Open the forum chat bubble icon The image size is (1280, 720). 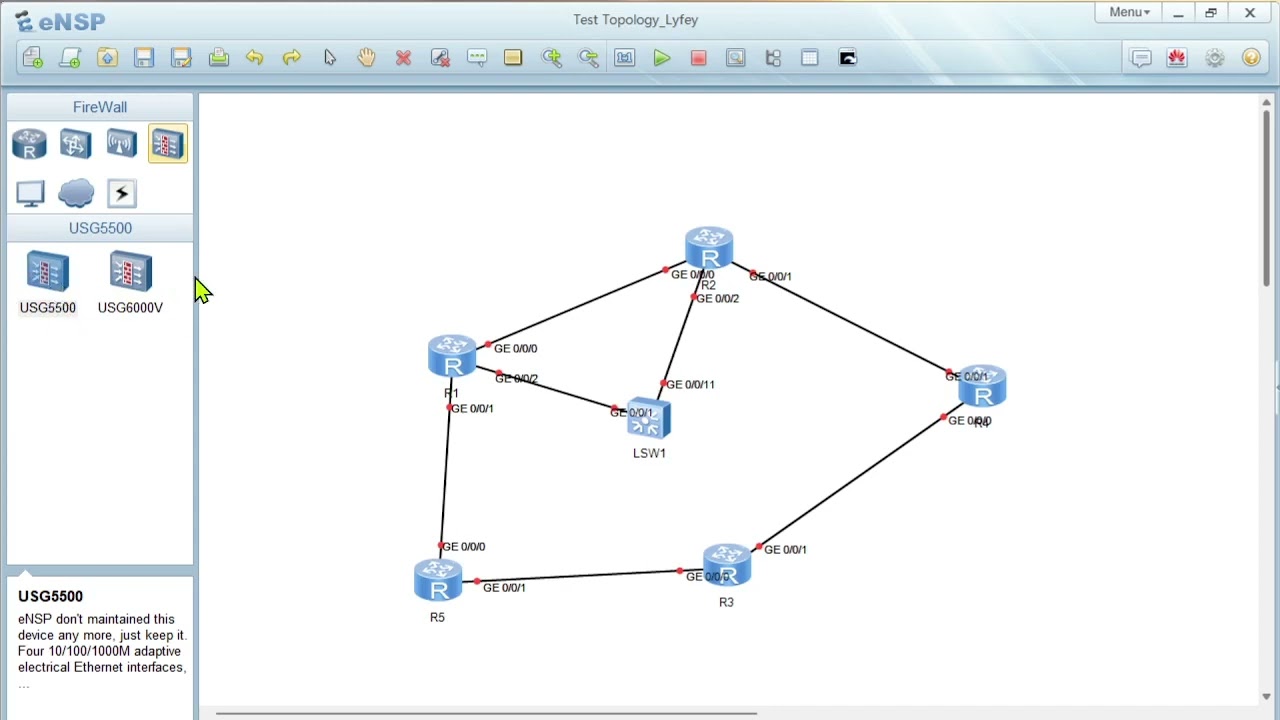coord(1141,58)
